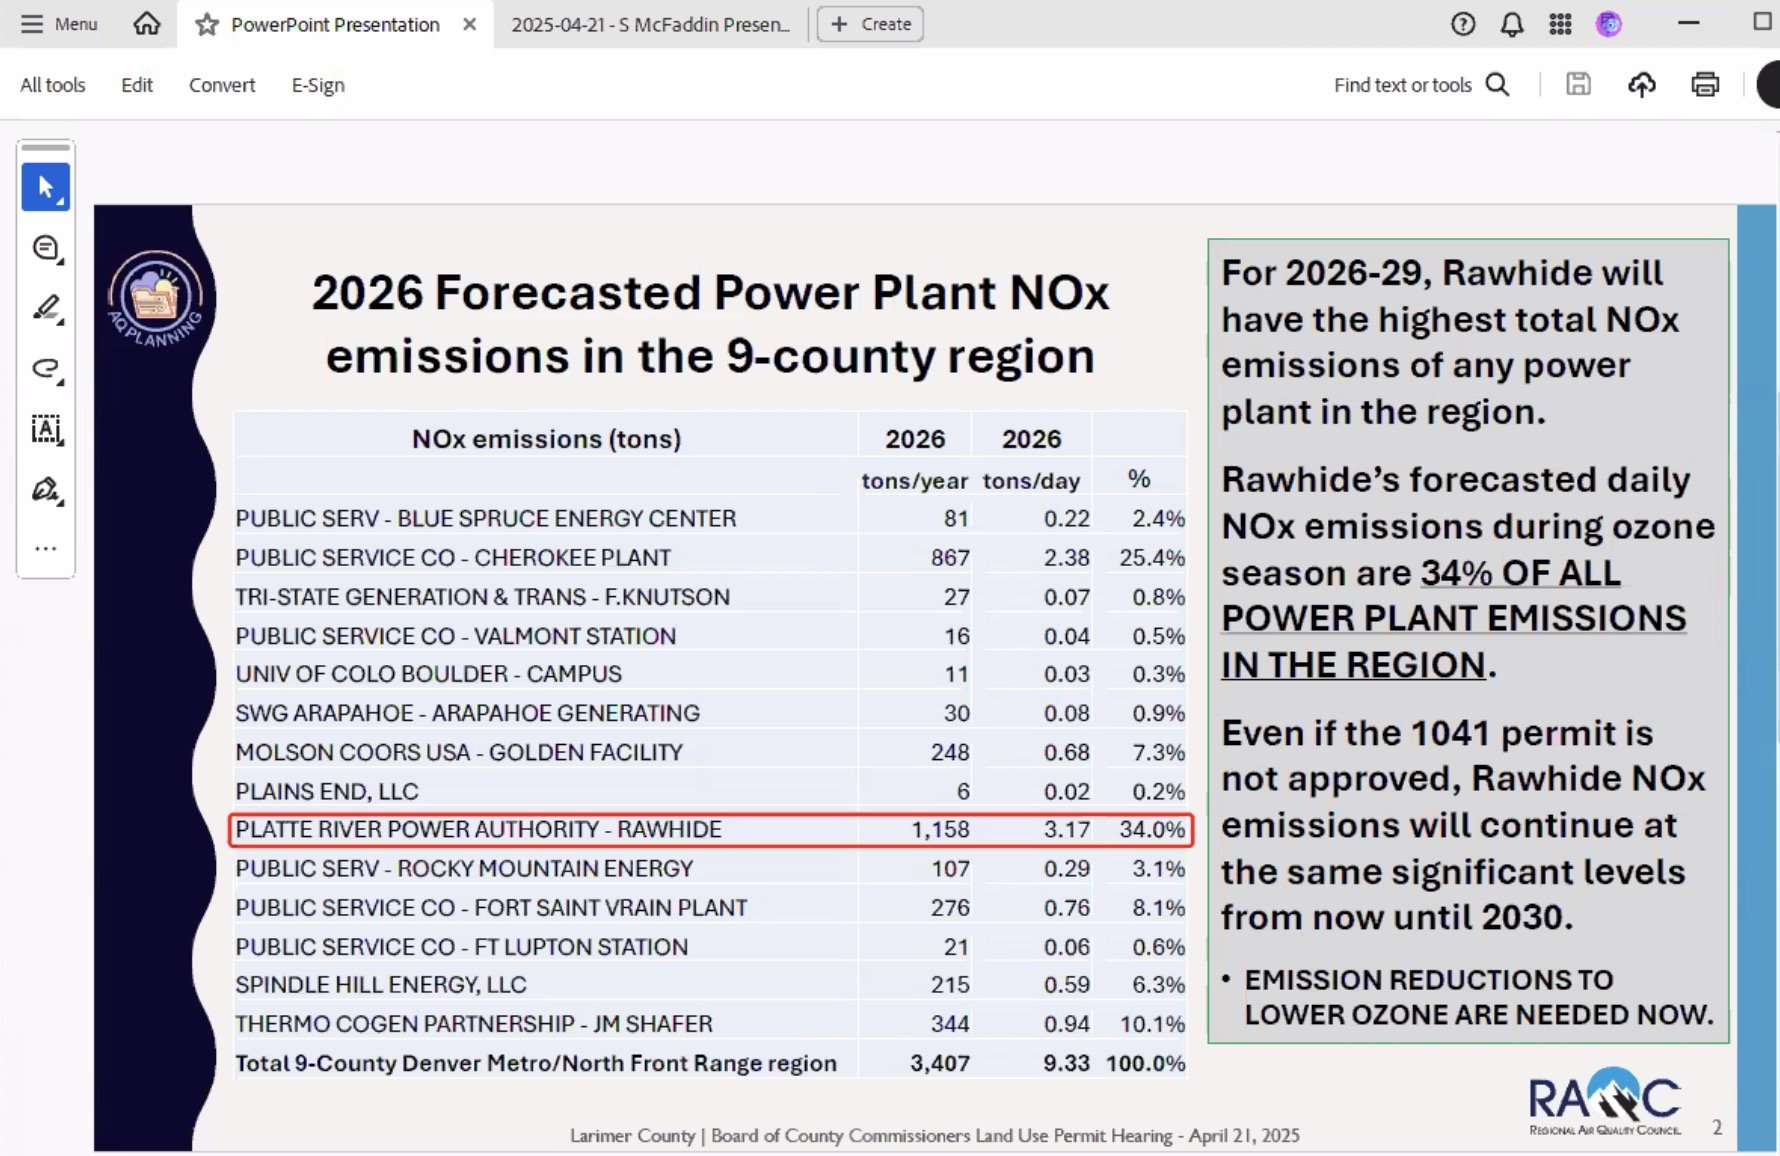Screen dimensions: 1780x1156
Task: Choose the Add text box tool
Action: pos(46,430)
